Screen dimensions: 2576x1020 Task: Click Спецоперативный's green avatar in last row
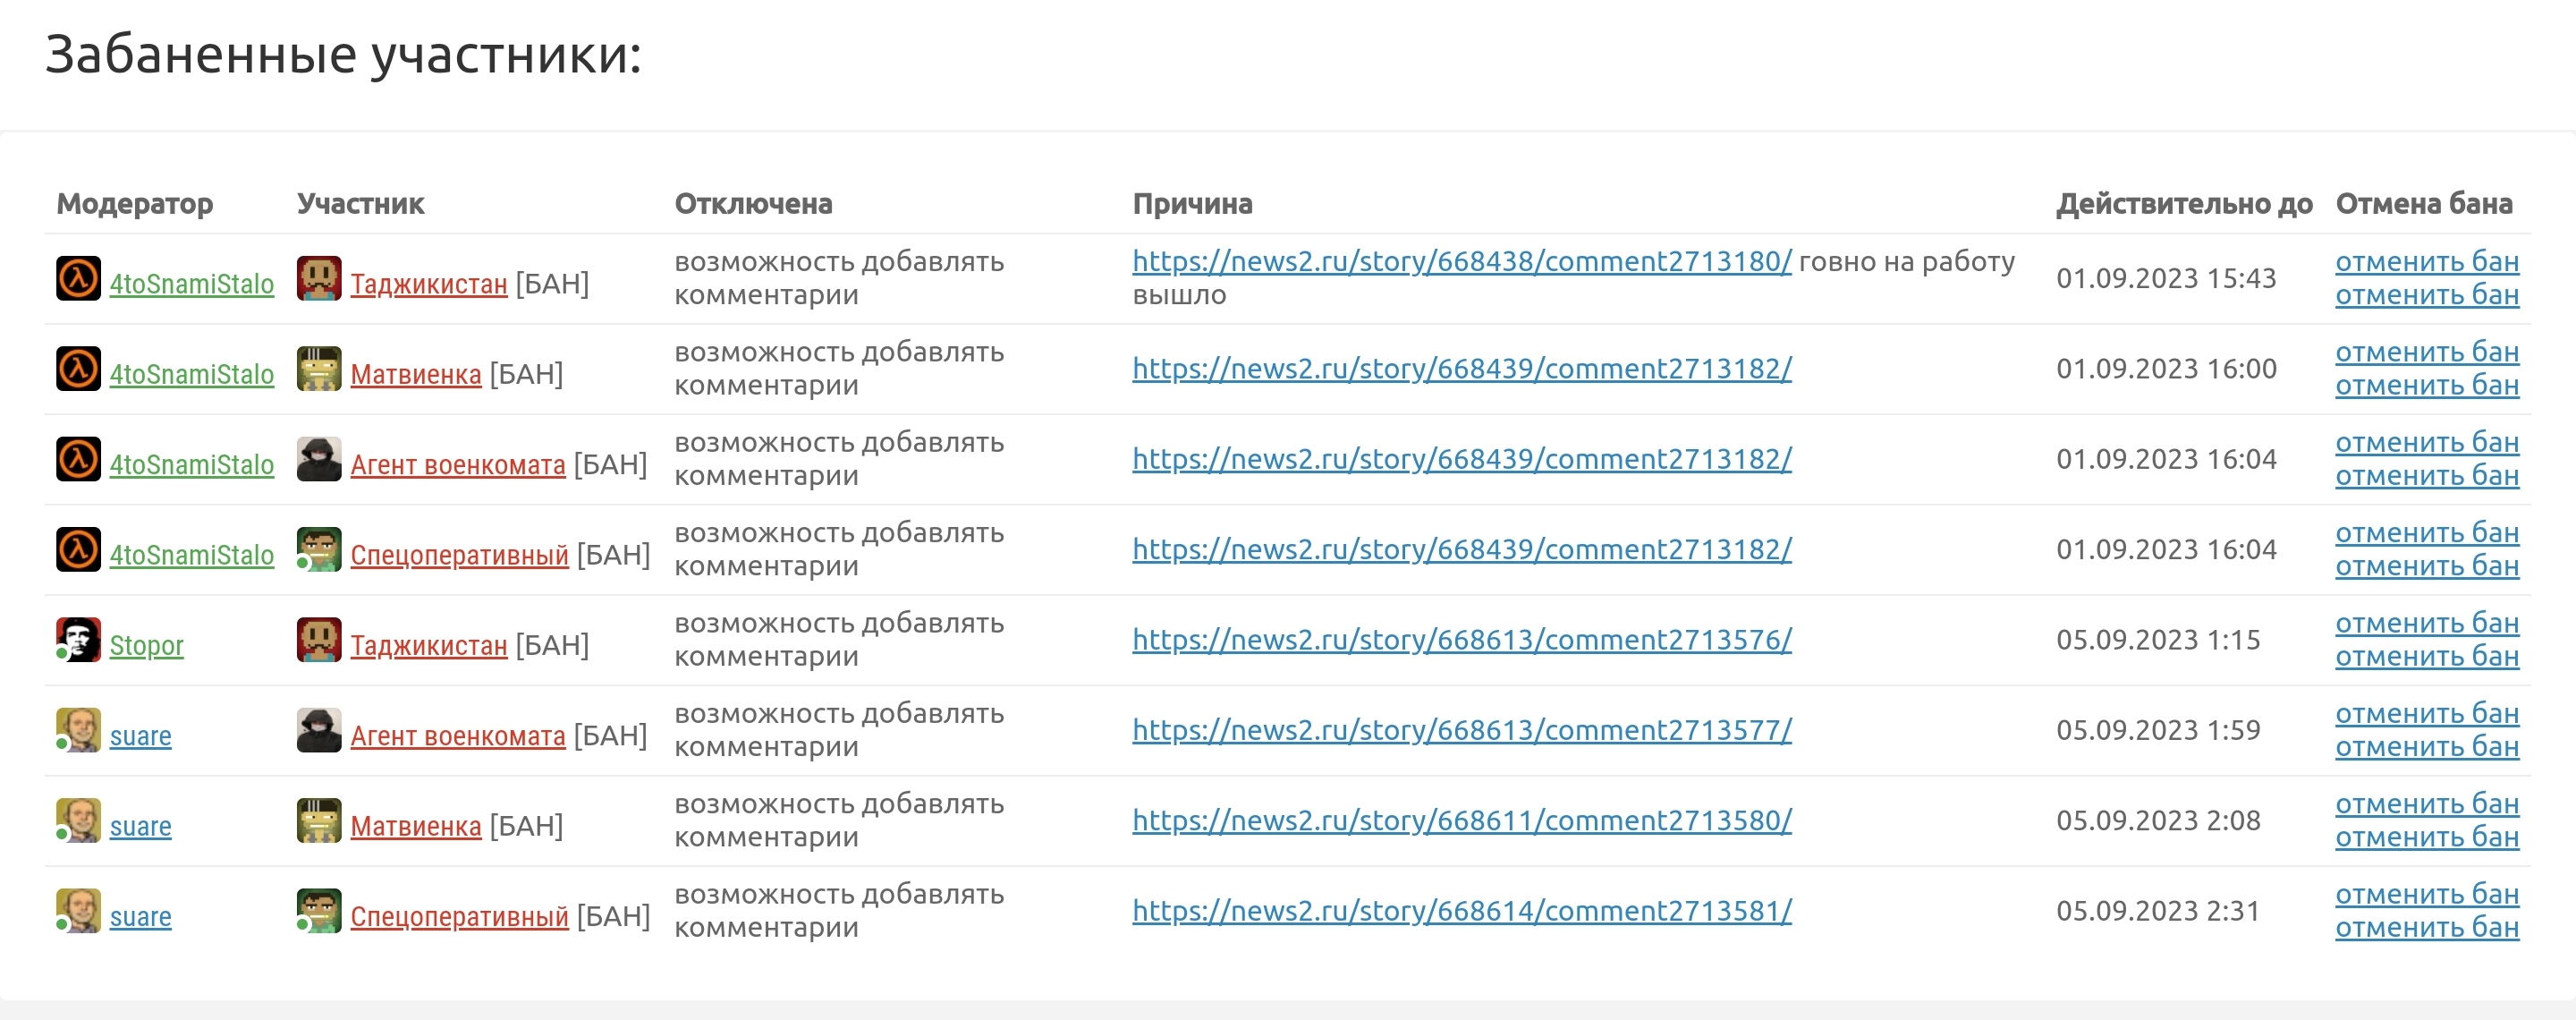[319, 911]
